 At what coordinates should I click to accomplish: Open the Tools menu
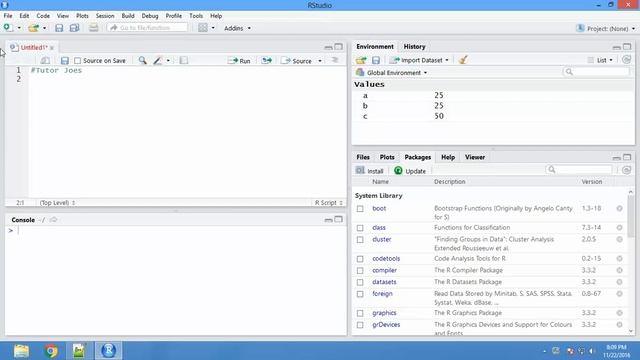click(x=196, y=16)
